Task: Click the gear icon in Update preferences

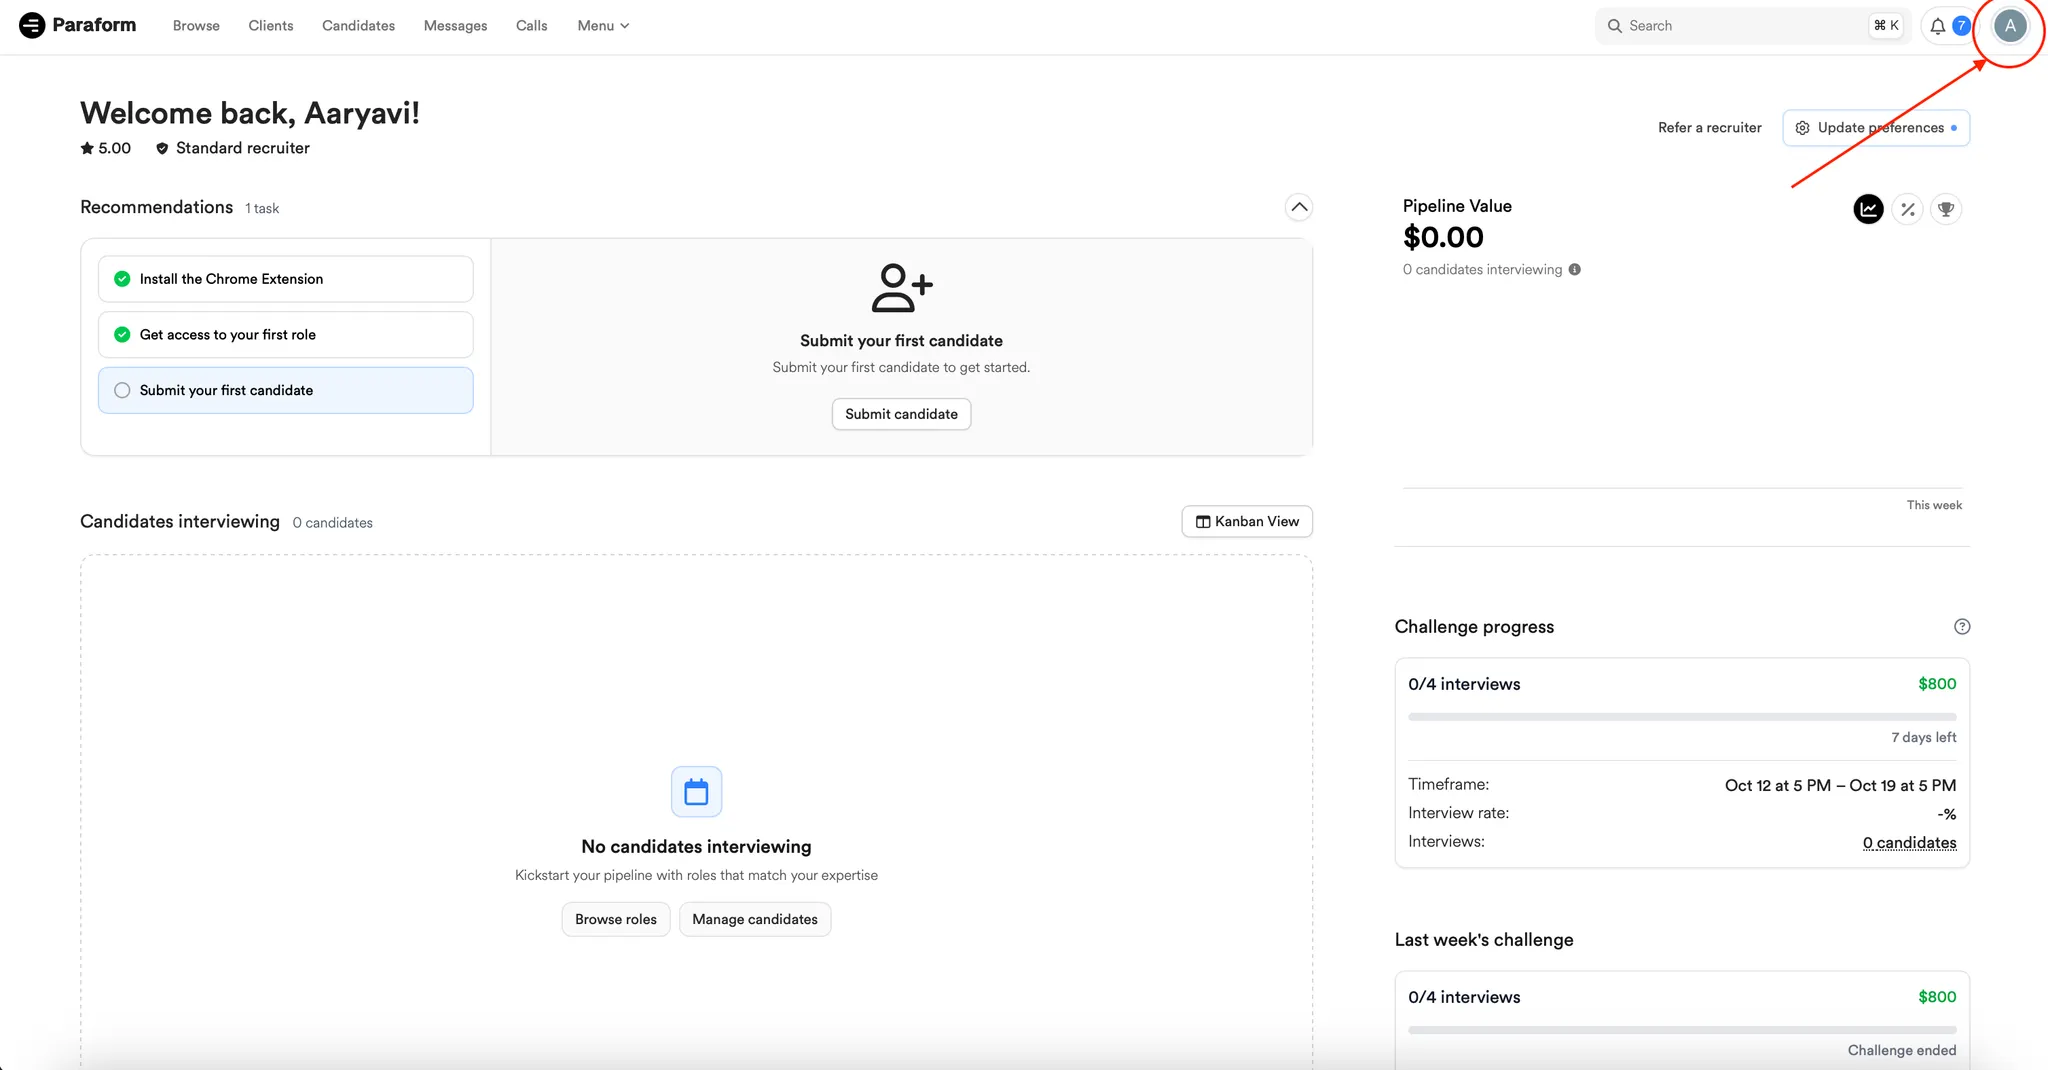Action: 1802,128
